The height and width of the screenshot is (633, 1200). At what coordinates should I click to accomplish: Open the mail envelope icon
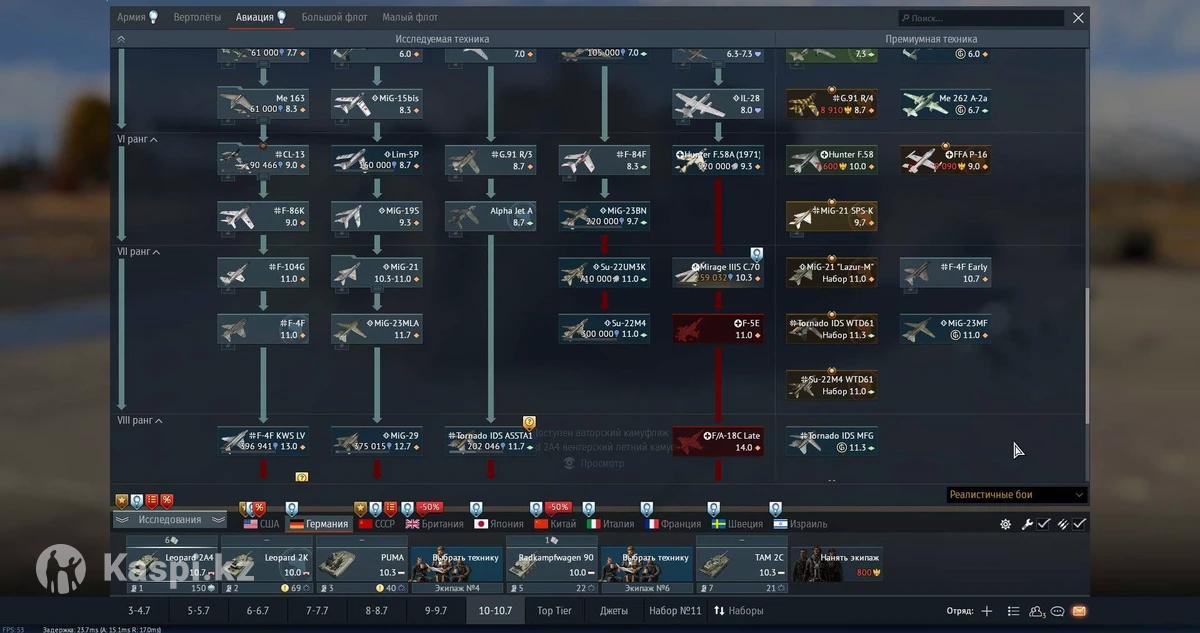click(1079, 611)
